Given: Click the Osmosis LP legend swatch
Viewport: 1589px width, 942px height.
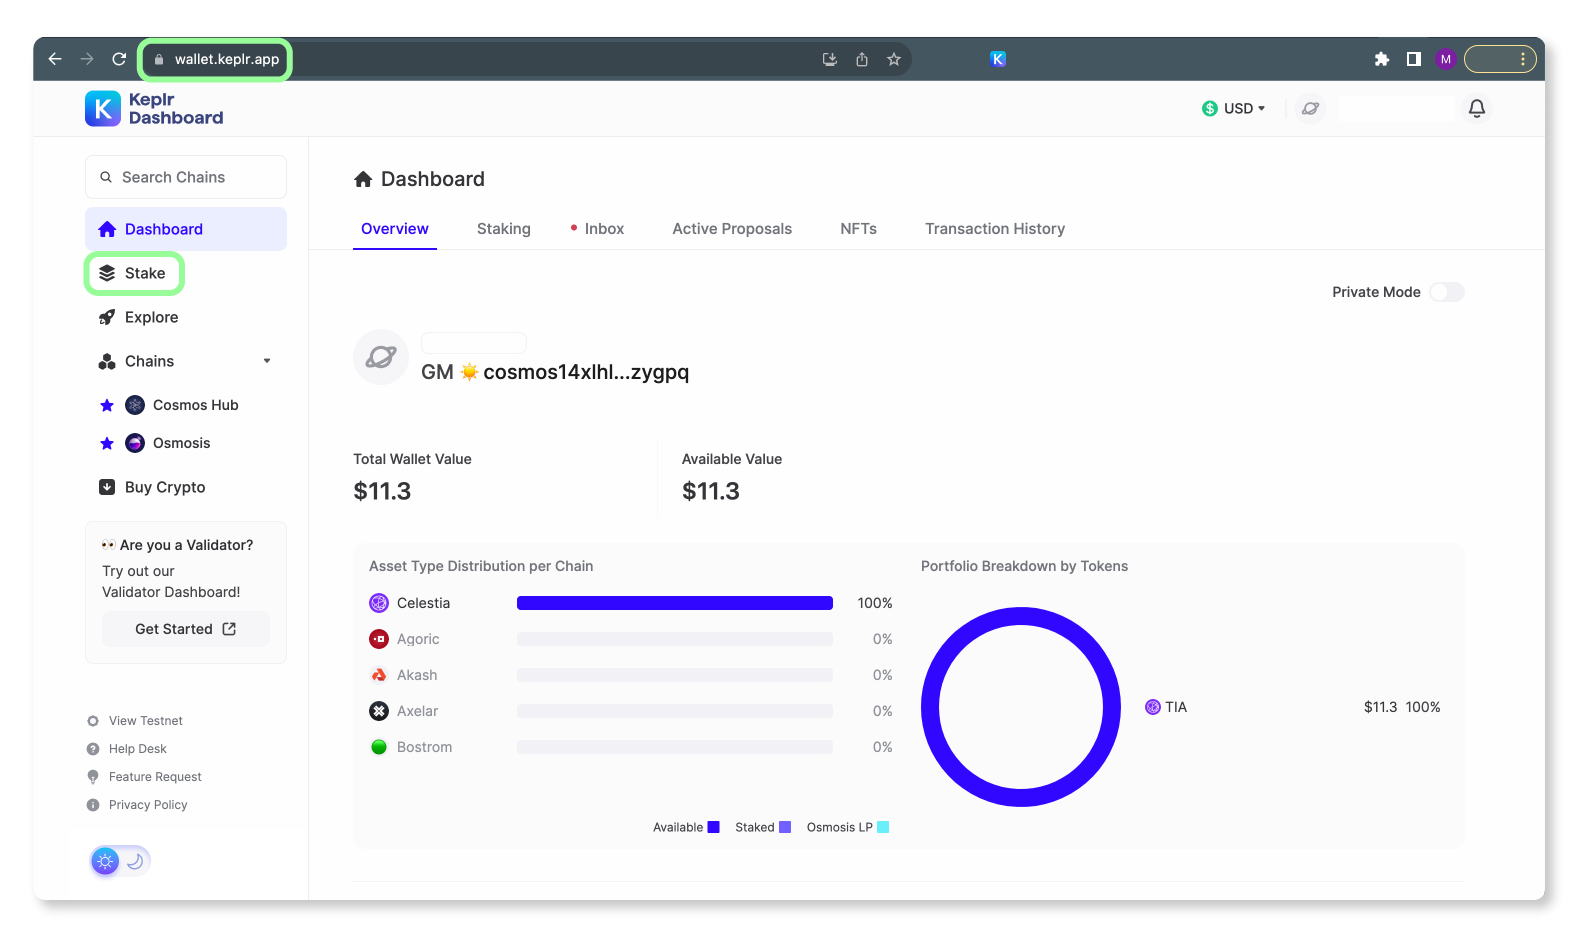Looking at the screenshot, I should (x=883, y=827).
